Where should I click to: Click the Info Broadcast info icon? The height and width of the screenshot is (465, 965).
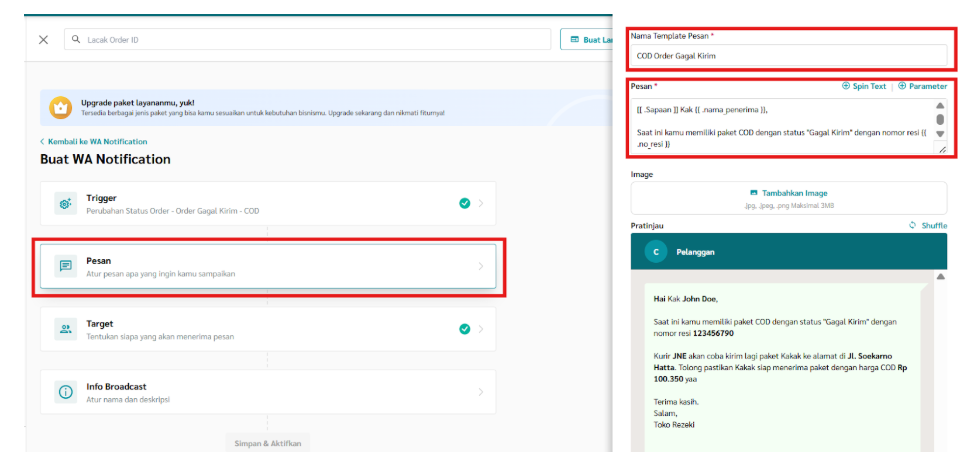point(65,392)
